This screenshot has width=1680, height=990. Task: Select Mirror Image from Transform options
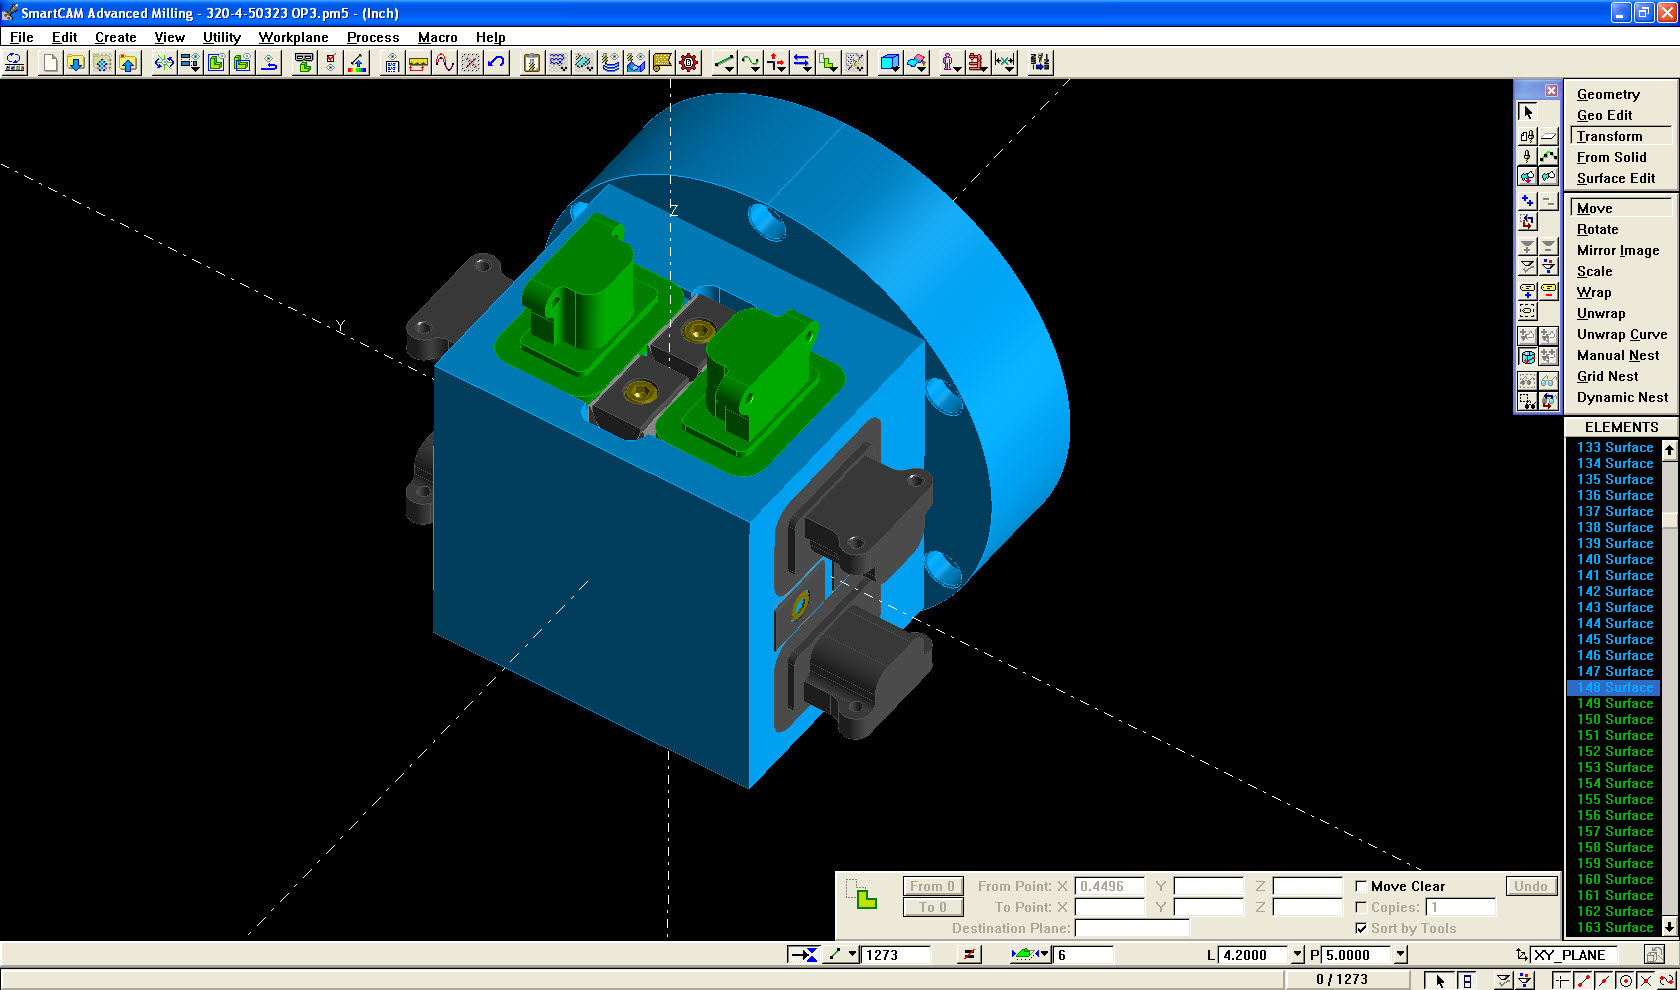(1617, 250)
